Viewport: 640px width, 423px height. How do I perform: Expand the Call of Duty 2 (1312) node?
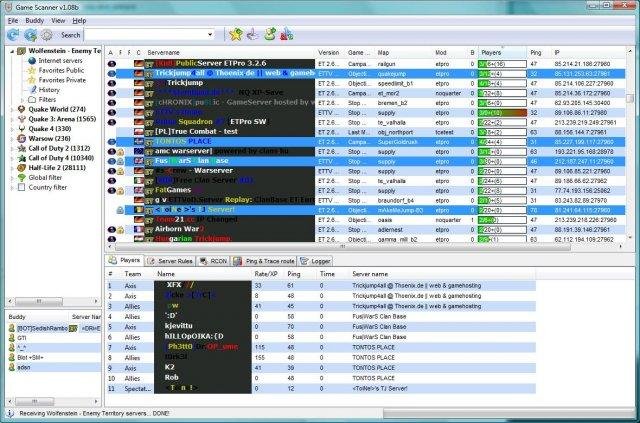[12, 148]
